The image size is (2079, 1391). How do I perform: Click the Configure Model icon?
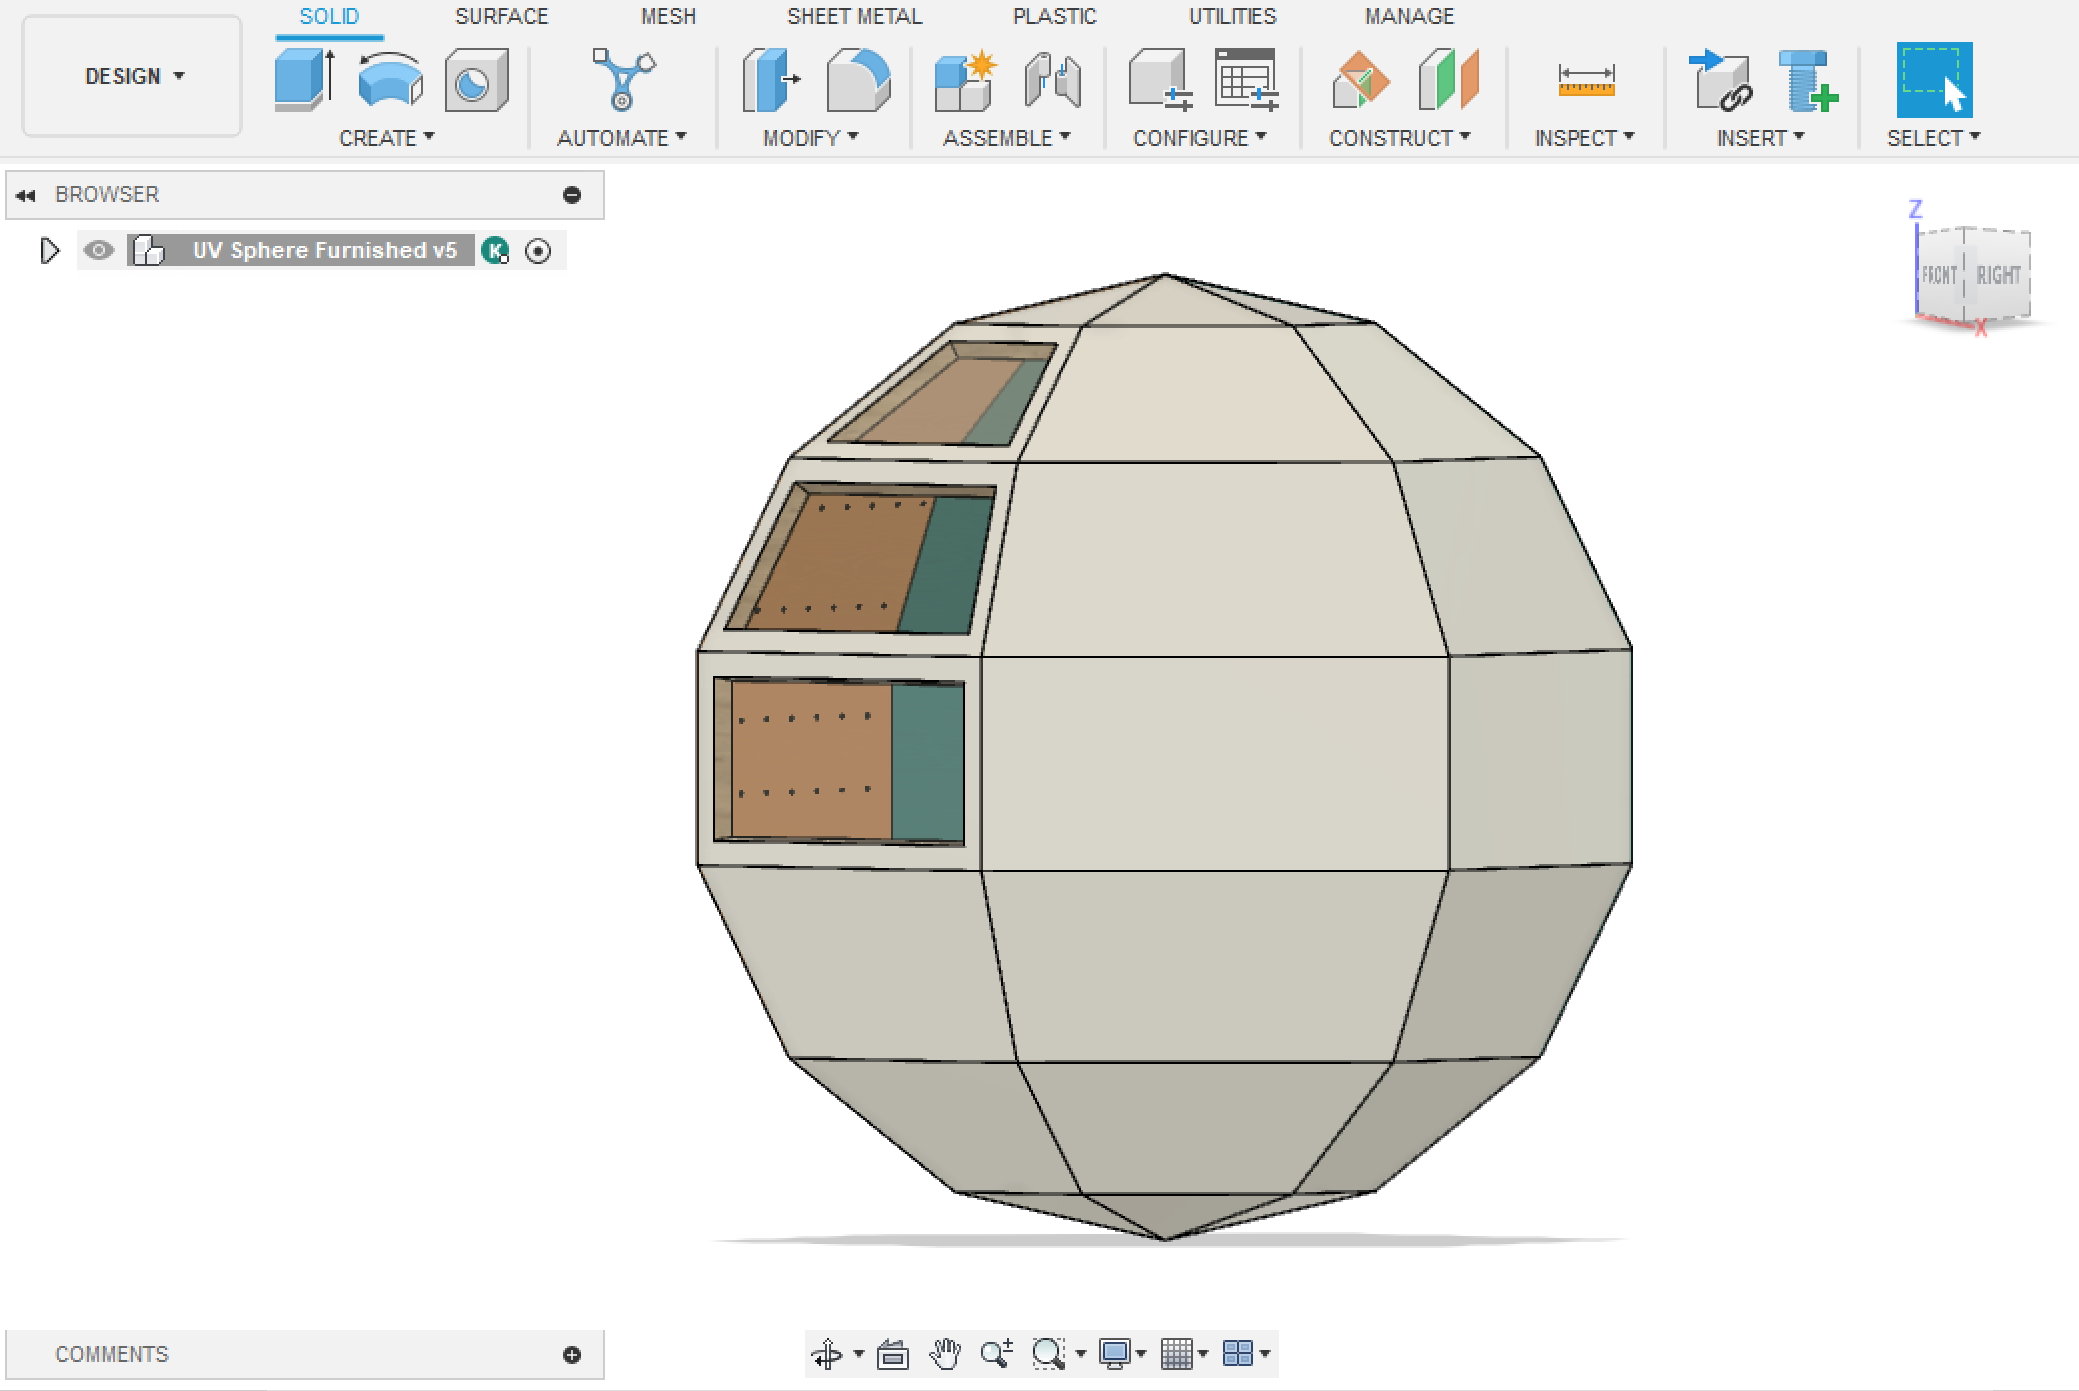coord(1160,80)
